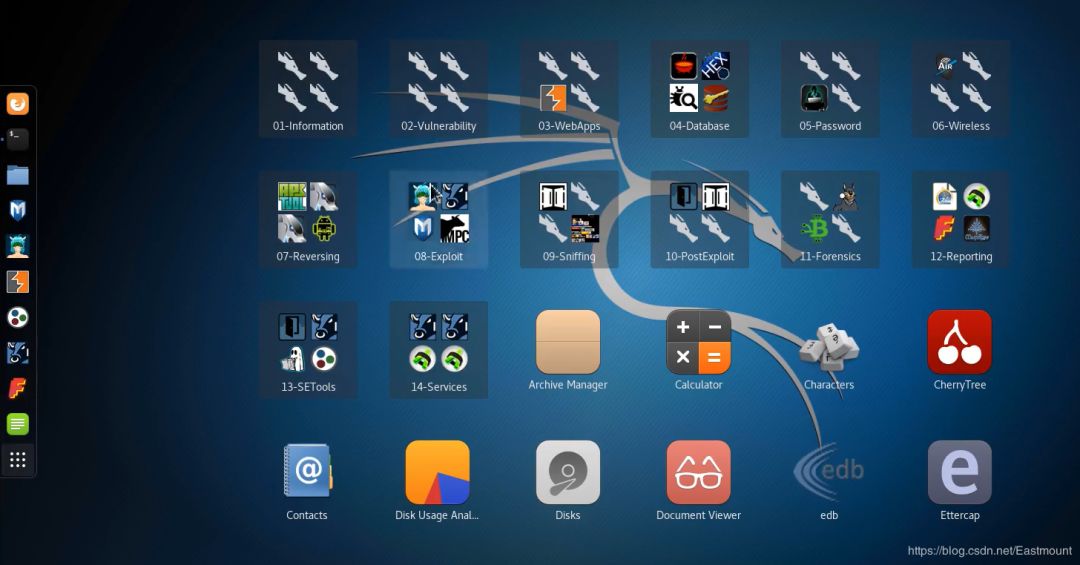Launch Armitage from the dock

point(18,246)
